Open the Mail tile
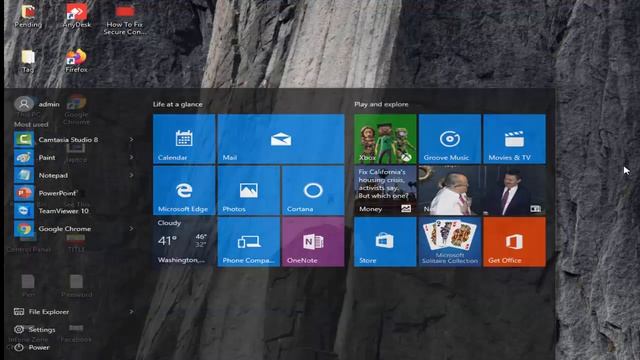Viewport: 640px width, 360px height. (281, 139)
